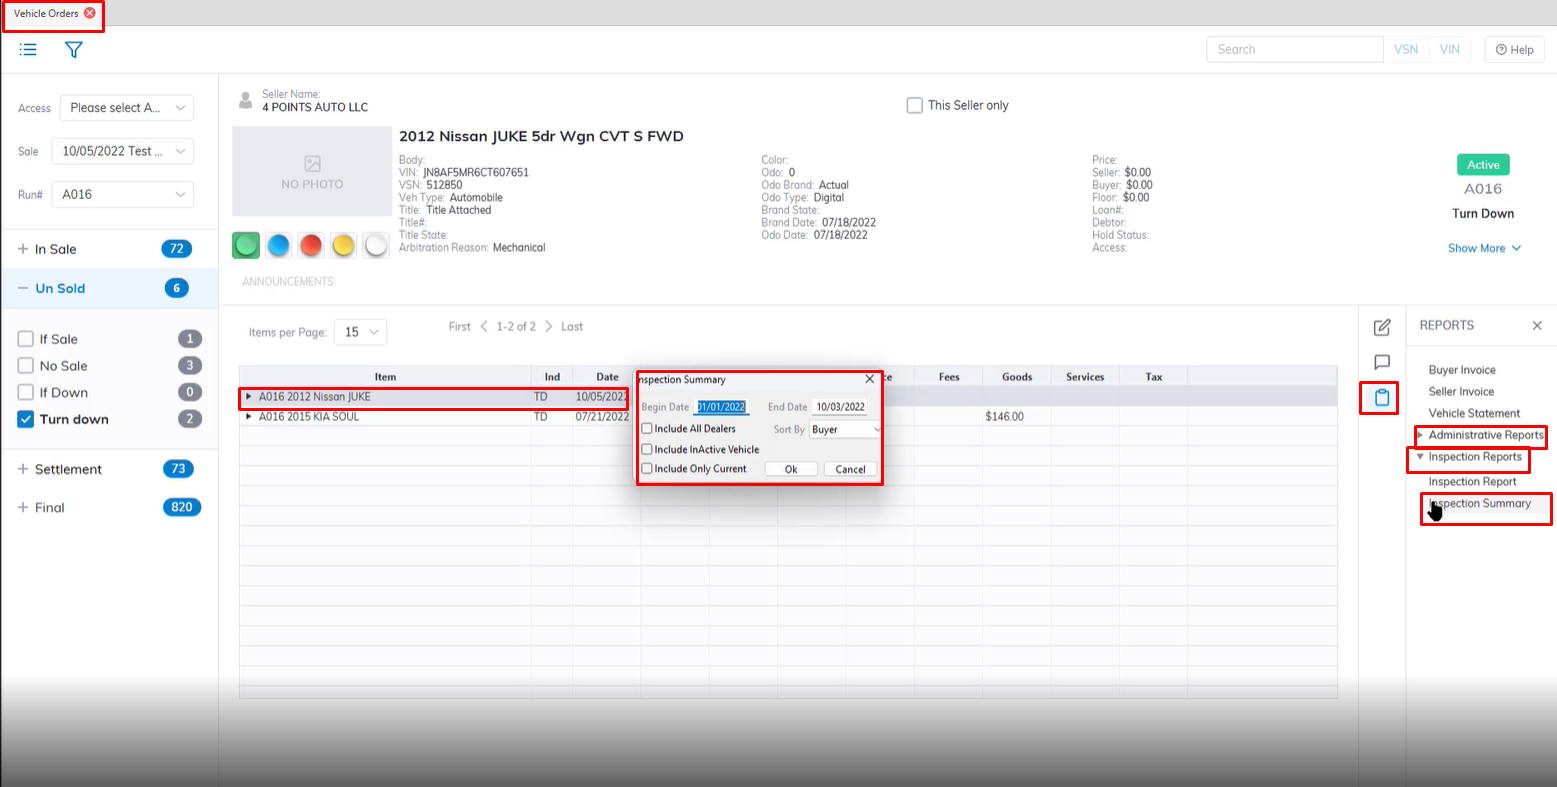
Task: Check the This Seller only checkbox
Action: click(x=914, y=105)
